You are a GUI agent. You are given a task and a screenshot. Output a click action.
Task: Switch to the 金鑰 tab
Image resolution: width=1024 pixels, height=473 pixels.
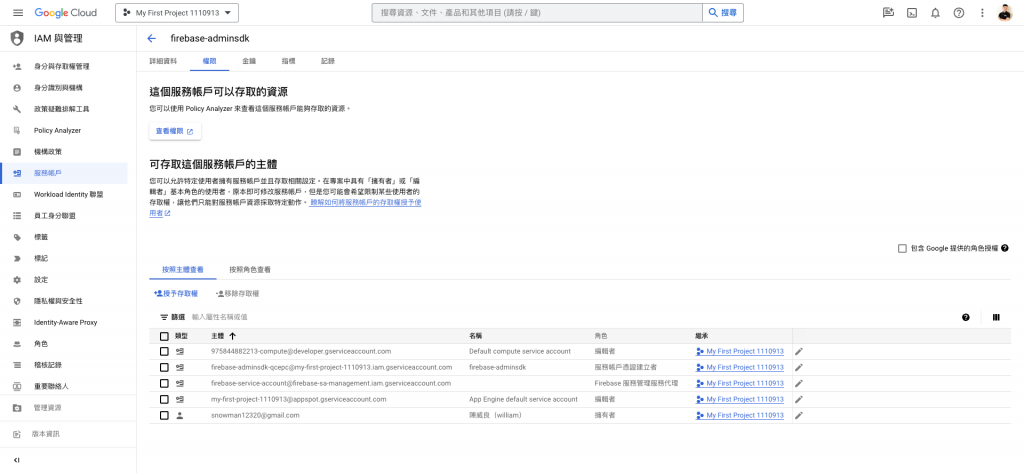249,61
